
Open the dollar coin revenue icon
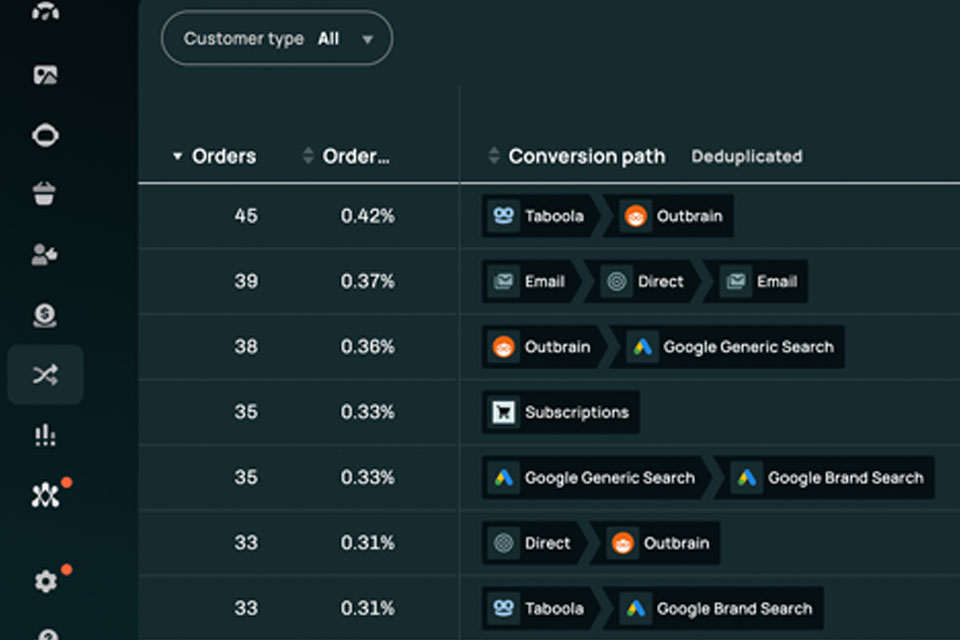[45, 315]
